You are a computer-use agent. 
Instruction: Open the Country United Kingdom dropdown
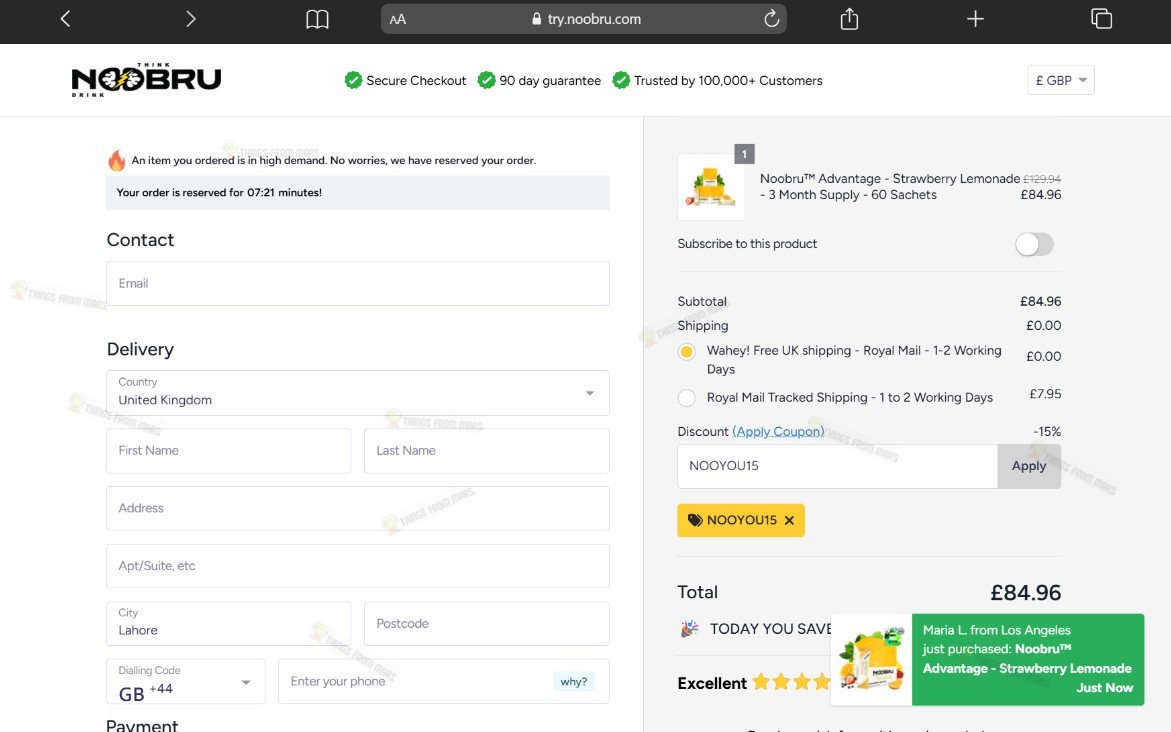[358, 393]
